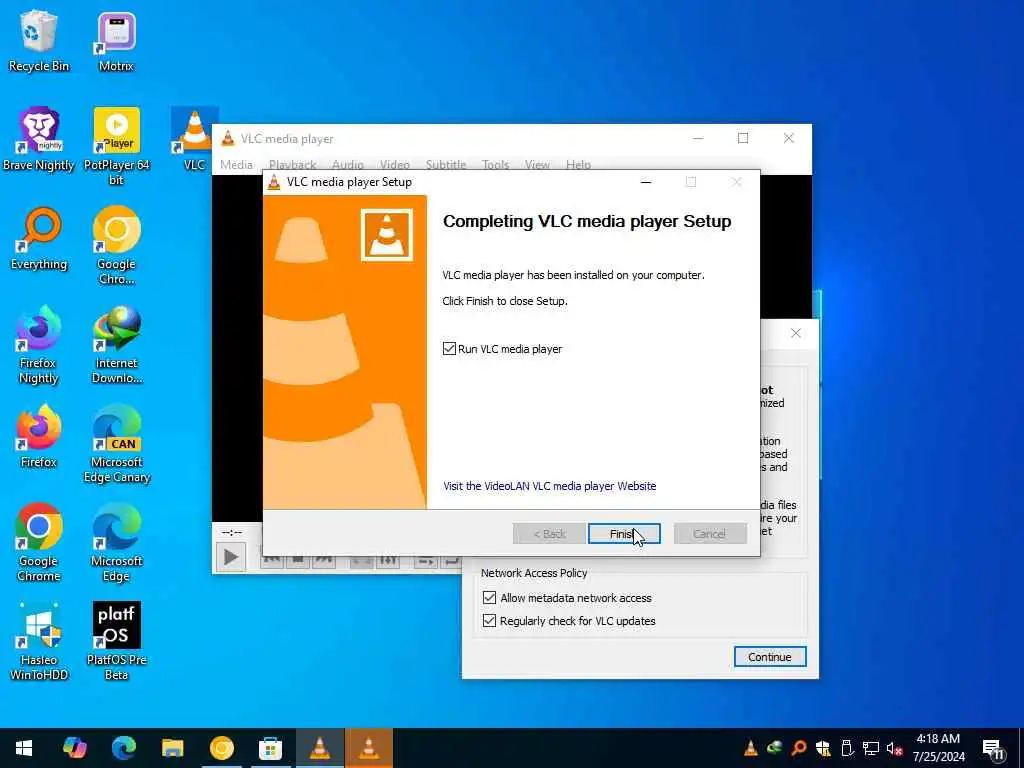The height and width of the screenshot is (768, 1024).
Task: Toggle Allow metadata network access checkbox
Action: tap(489, 598)
